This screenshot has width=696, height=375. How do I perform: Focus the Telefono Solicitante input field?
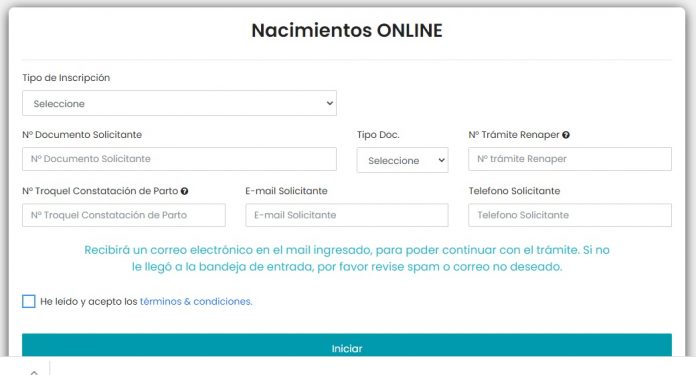[570, 215]
